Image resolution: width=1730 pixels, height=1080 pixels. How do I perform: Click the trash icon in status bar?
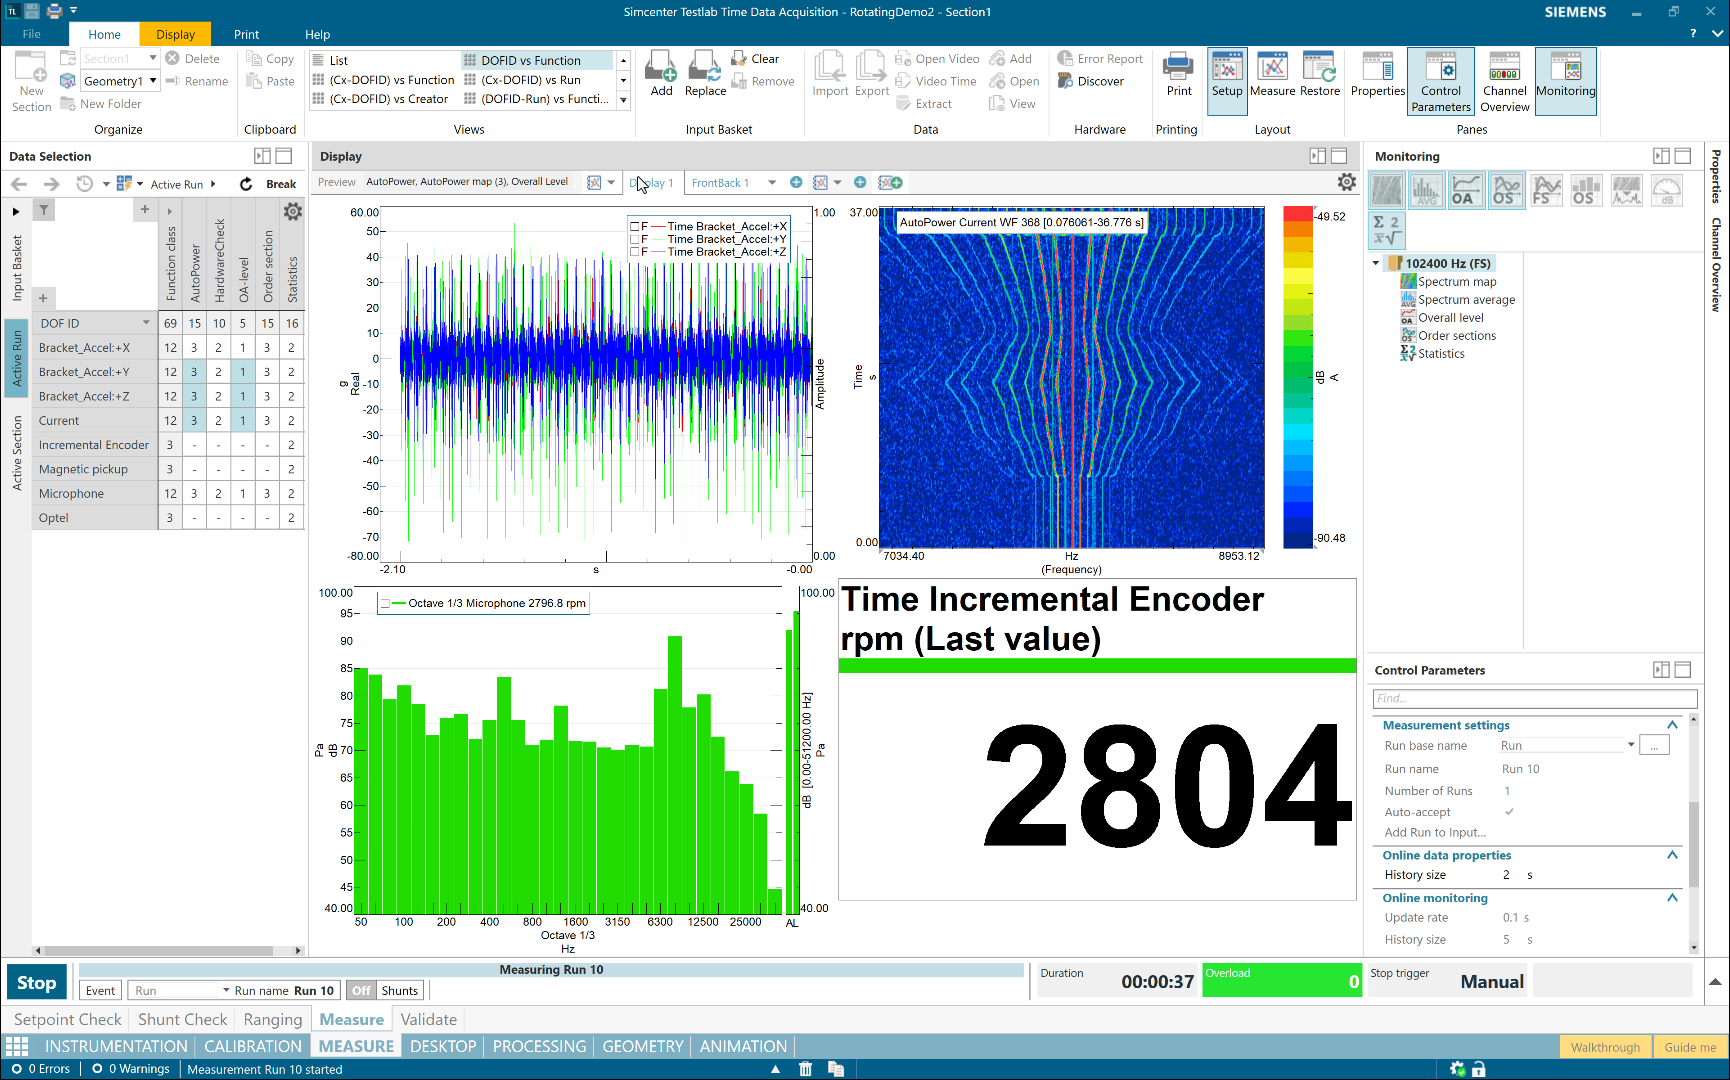coord(805,1069)
